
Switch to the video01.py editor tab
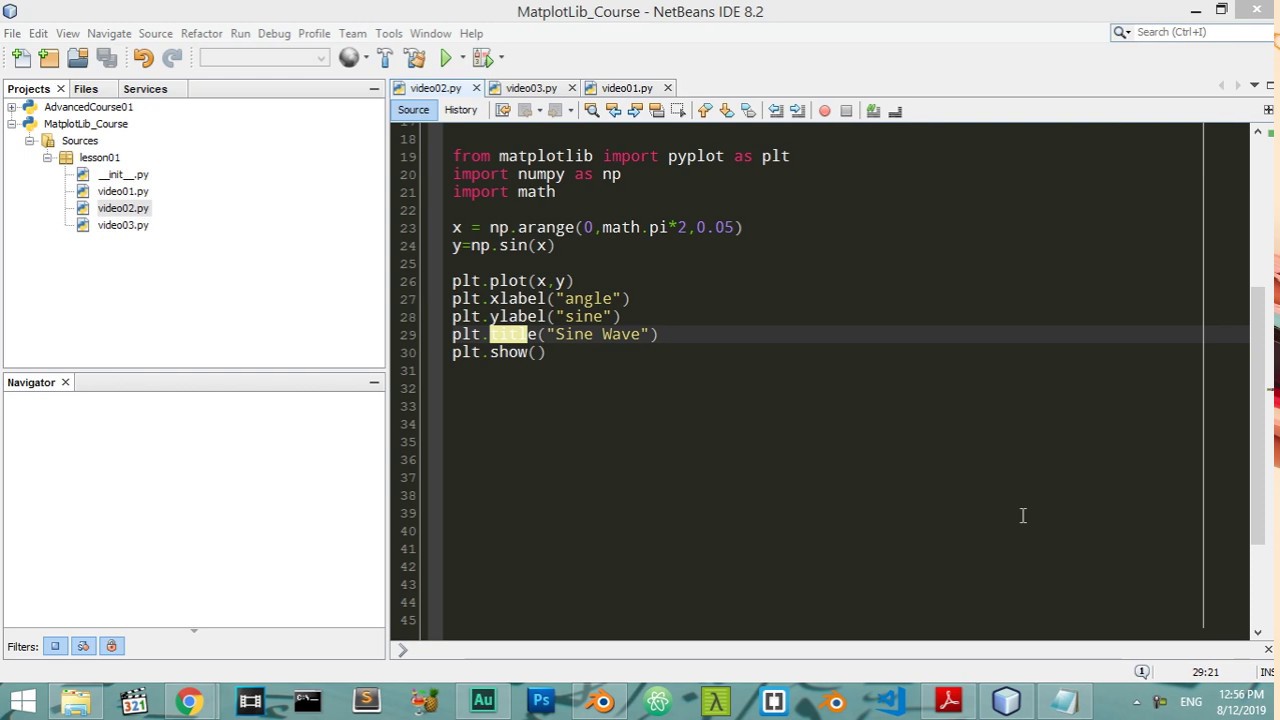627,88
